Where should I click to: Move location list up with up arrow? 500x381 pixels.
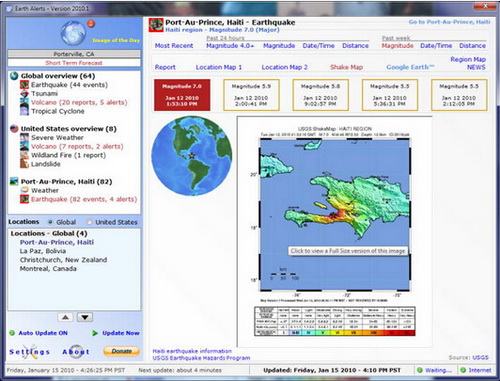tap(65, 317)
